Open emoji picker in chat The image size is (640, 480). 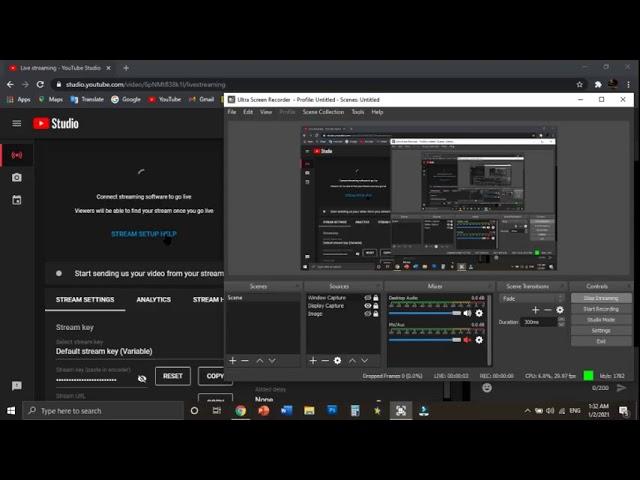coord(487,388)
